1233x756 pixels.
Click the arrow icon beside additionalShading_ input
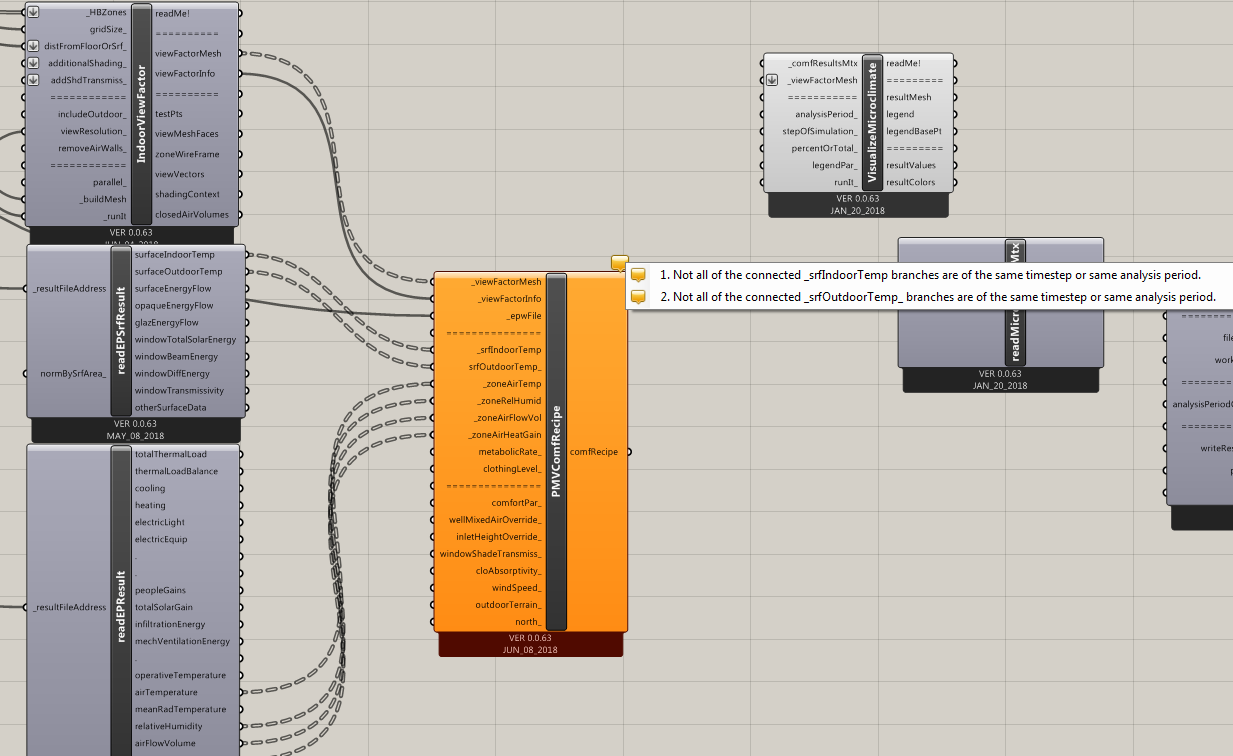coord(32,63)
